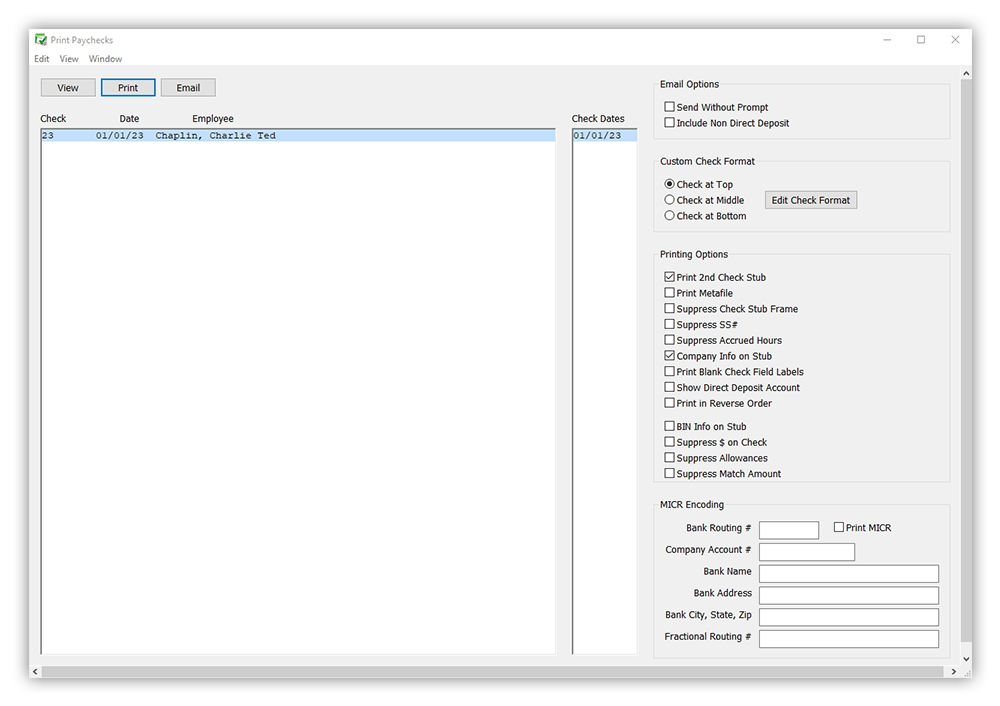Check Include Non Direct Deposit
The width and height of the screenshot is (1000, 706).
[669, 121]
